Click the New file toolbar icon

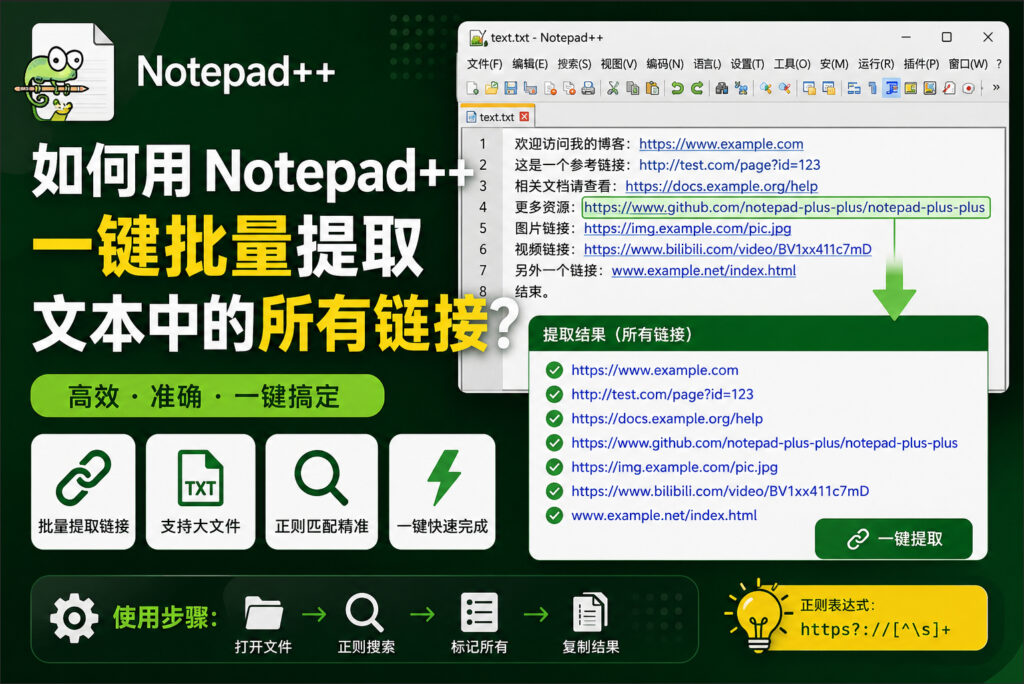[473, 88]
